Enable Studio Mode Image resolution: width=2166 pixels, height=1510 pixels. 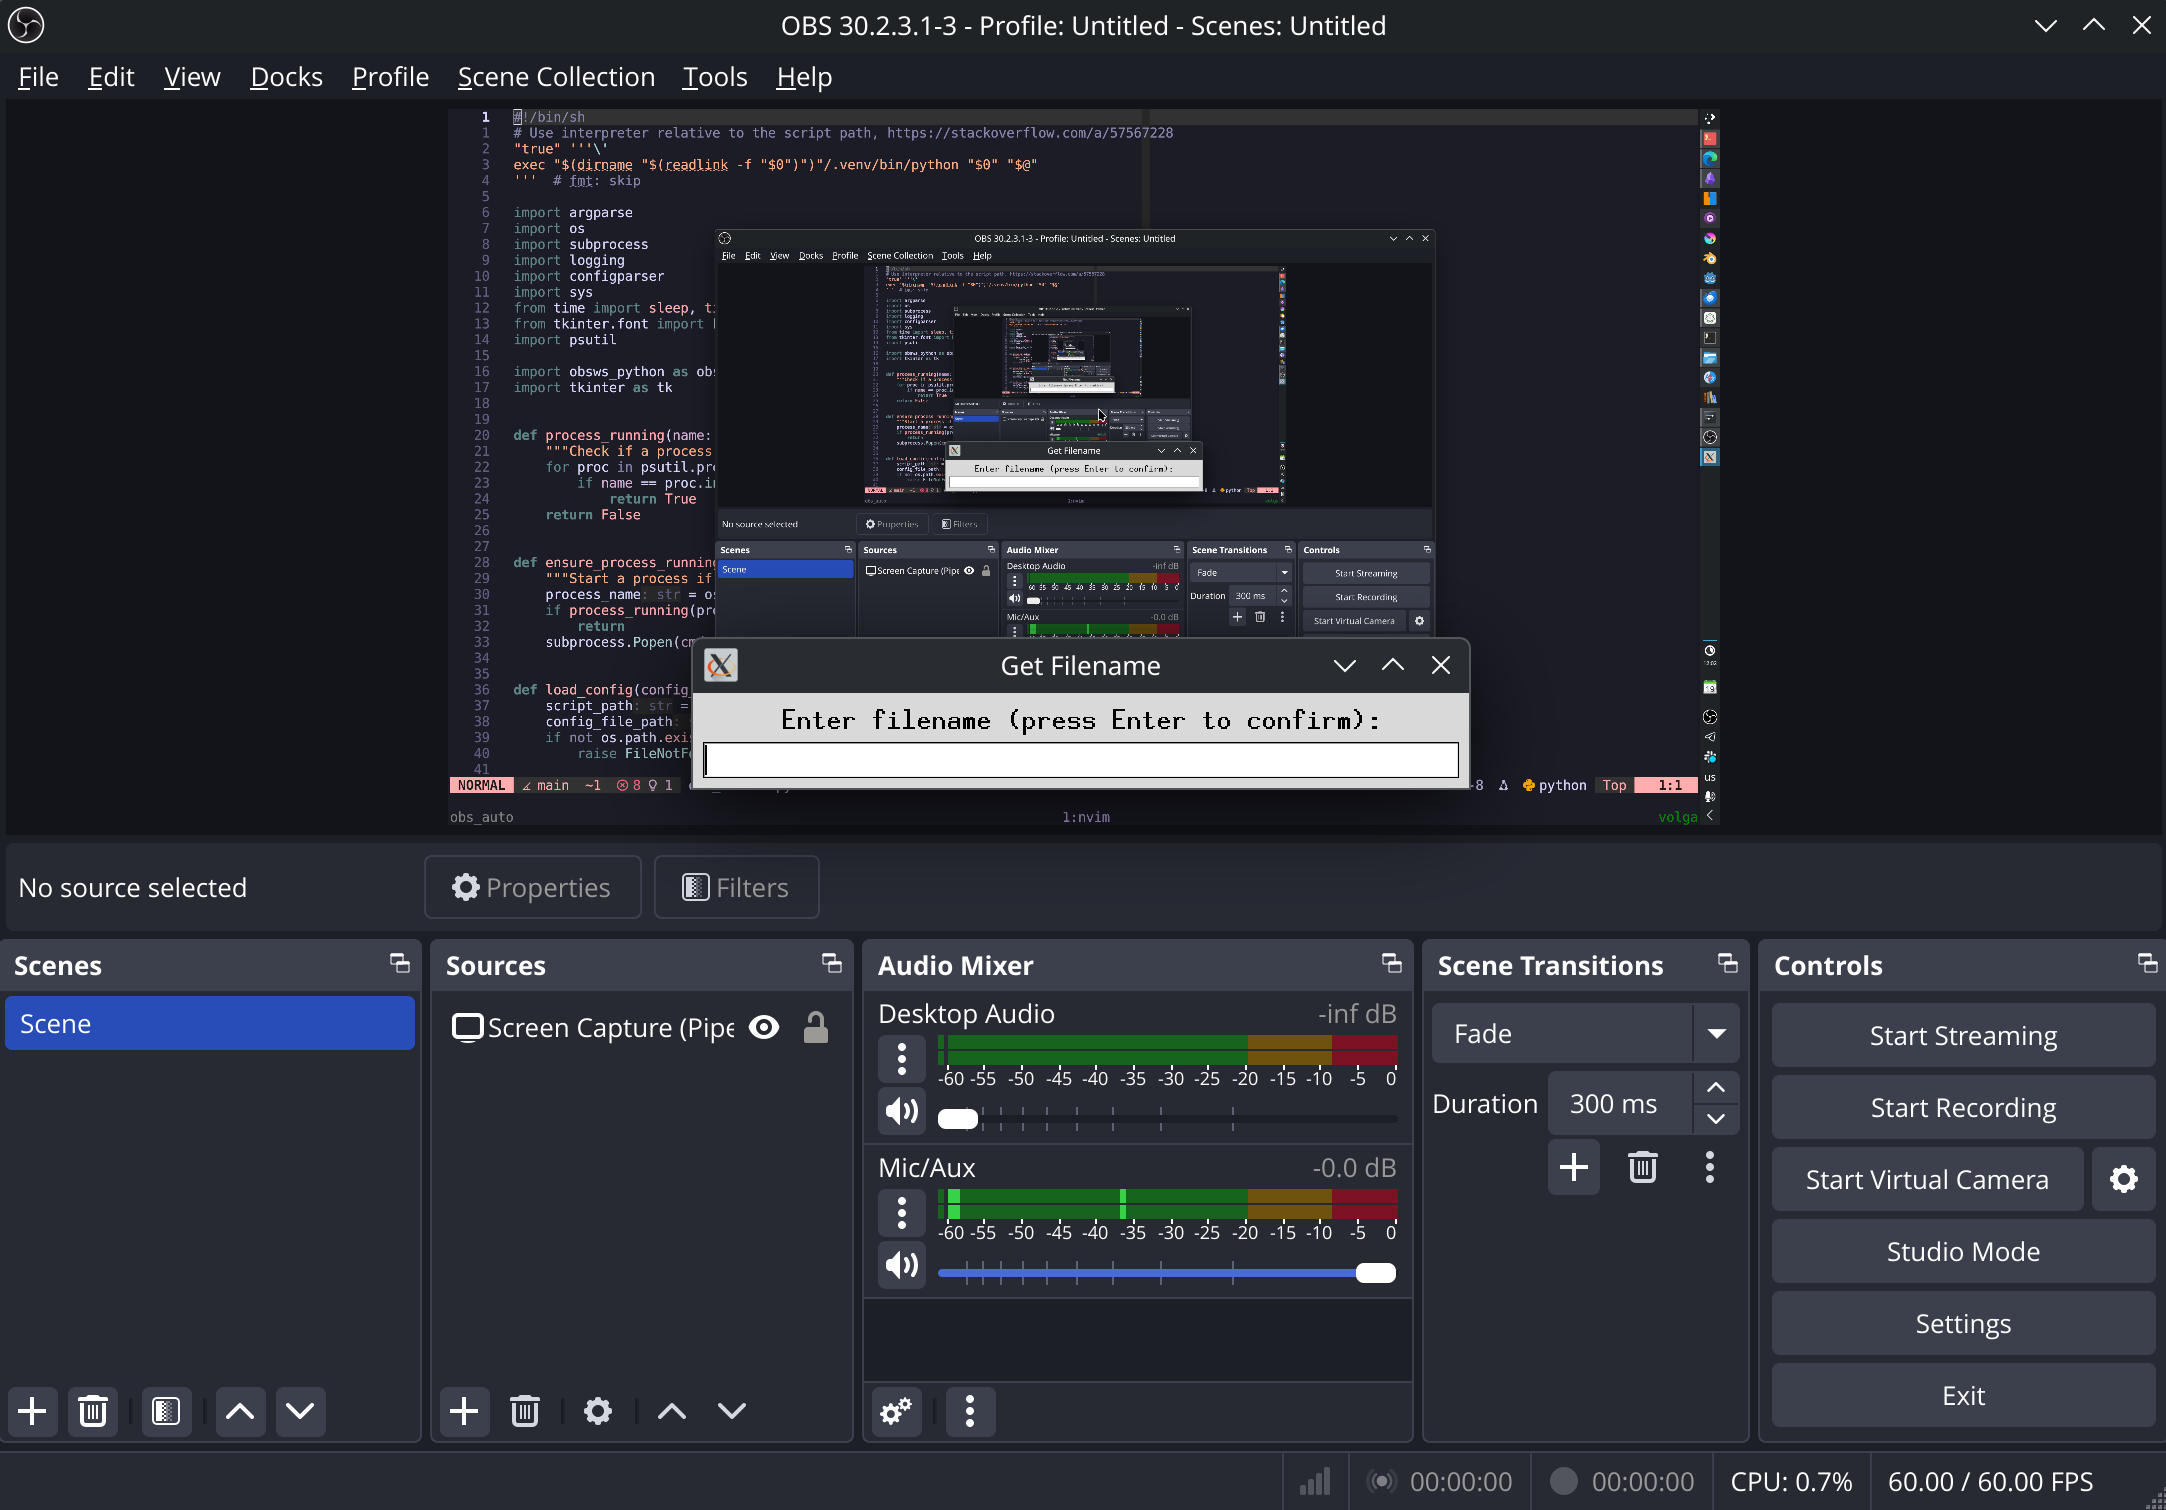(x=1962, y=1251)
